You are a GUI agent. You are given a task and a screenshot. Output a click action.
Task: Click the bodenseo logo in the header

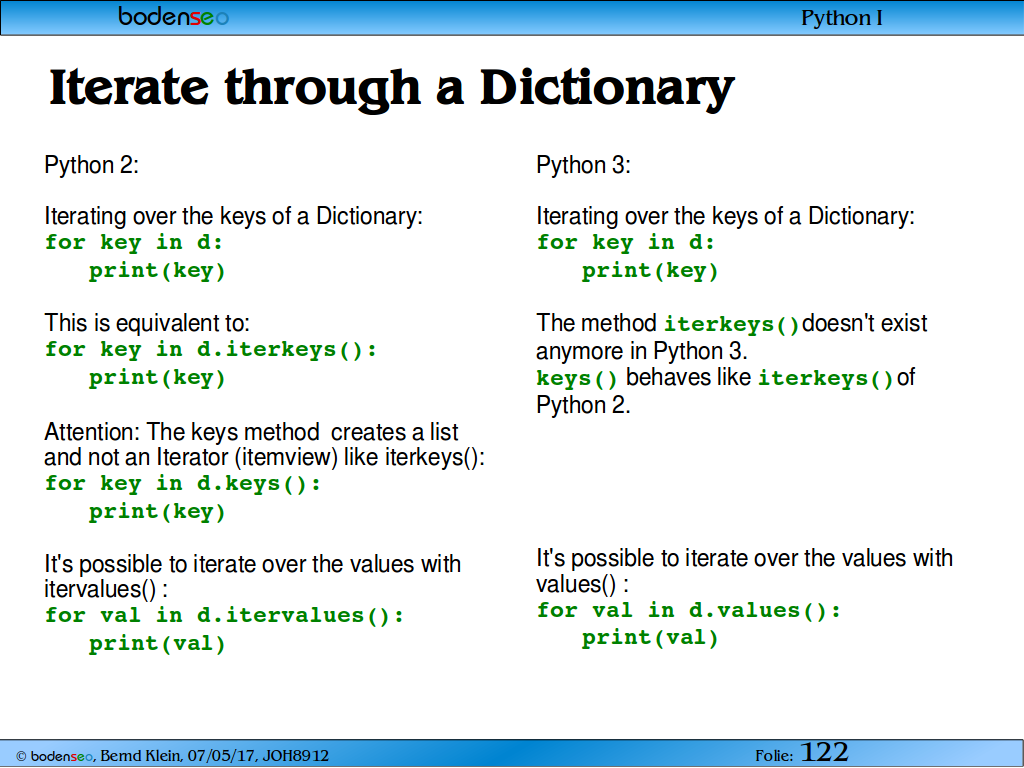tap(173, 16)
